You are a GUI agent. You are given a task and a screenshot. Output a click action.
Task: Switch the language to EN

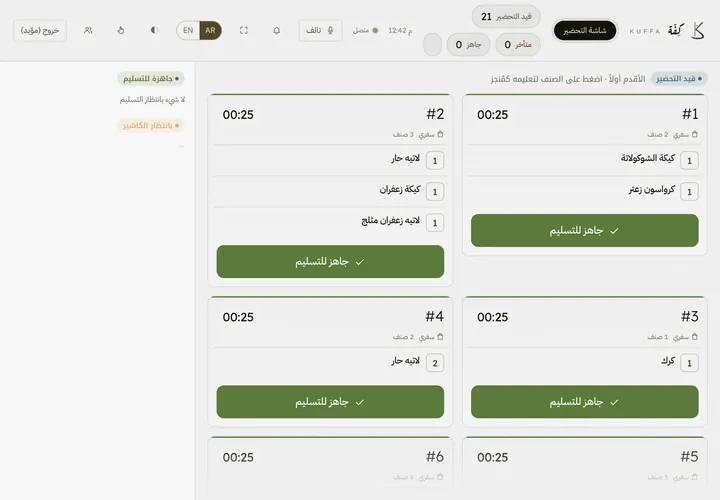click(x=188, y=30)
